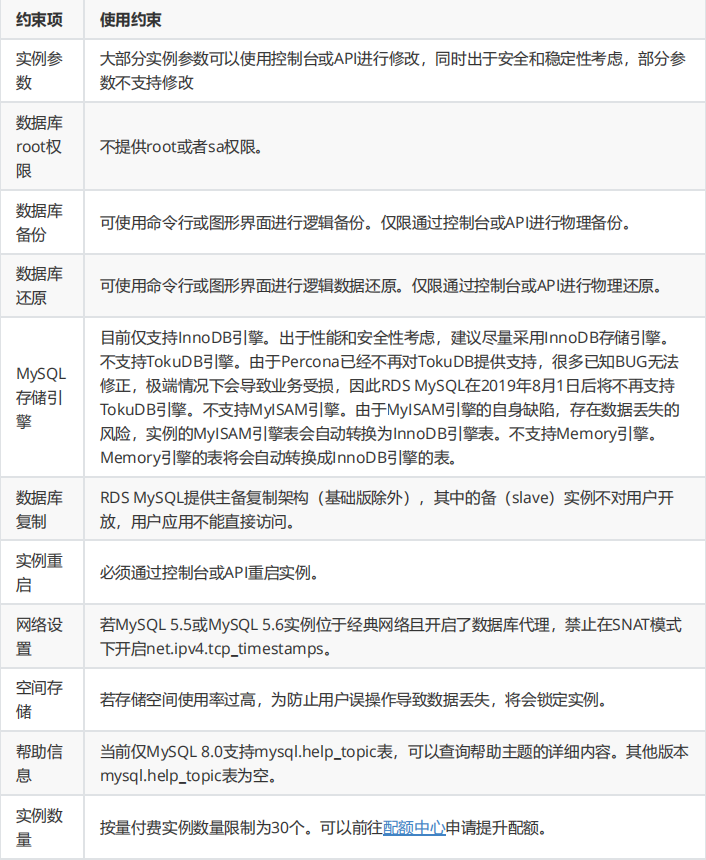This screenshot has width=706, height=860.
Task: Click the 逻辑数据还原 constraint description
Action: pos(381,286)
